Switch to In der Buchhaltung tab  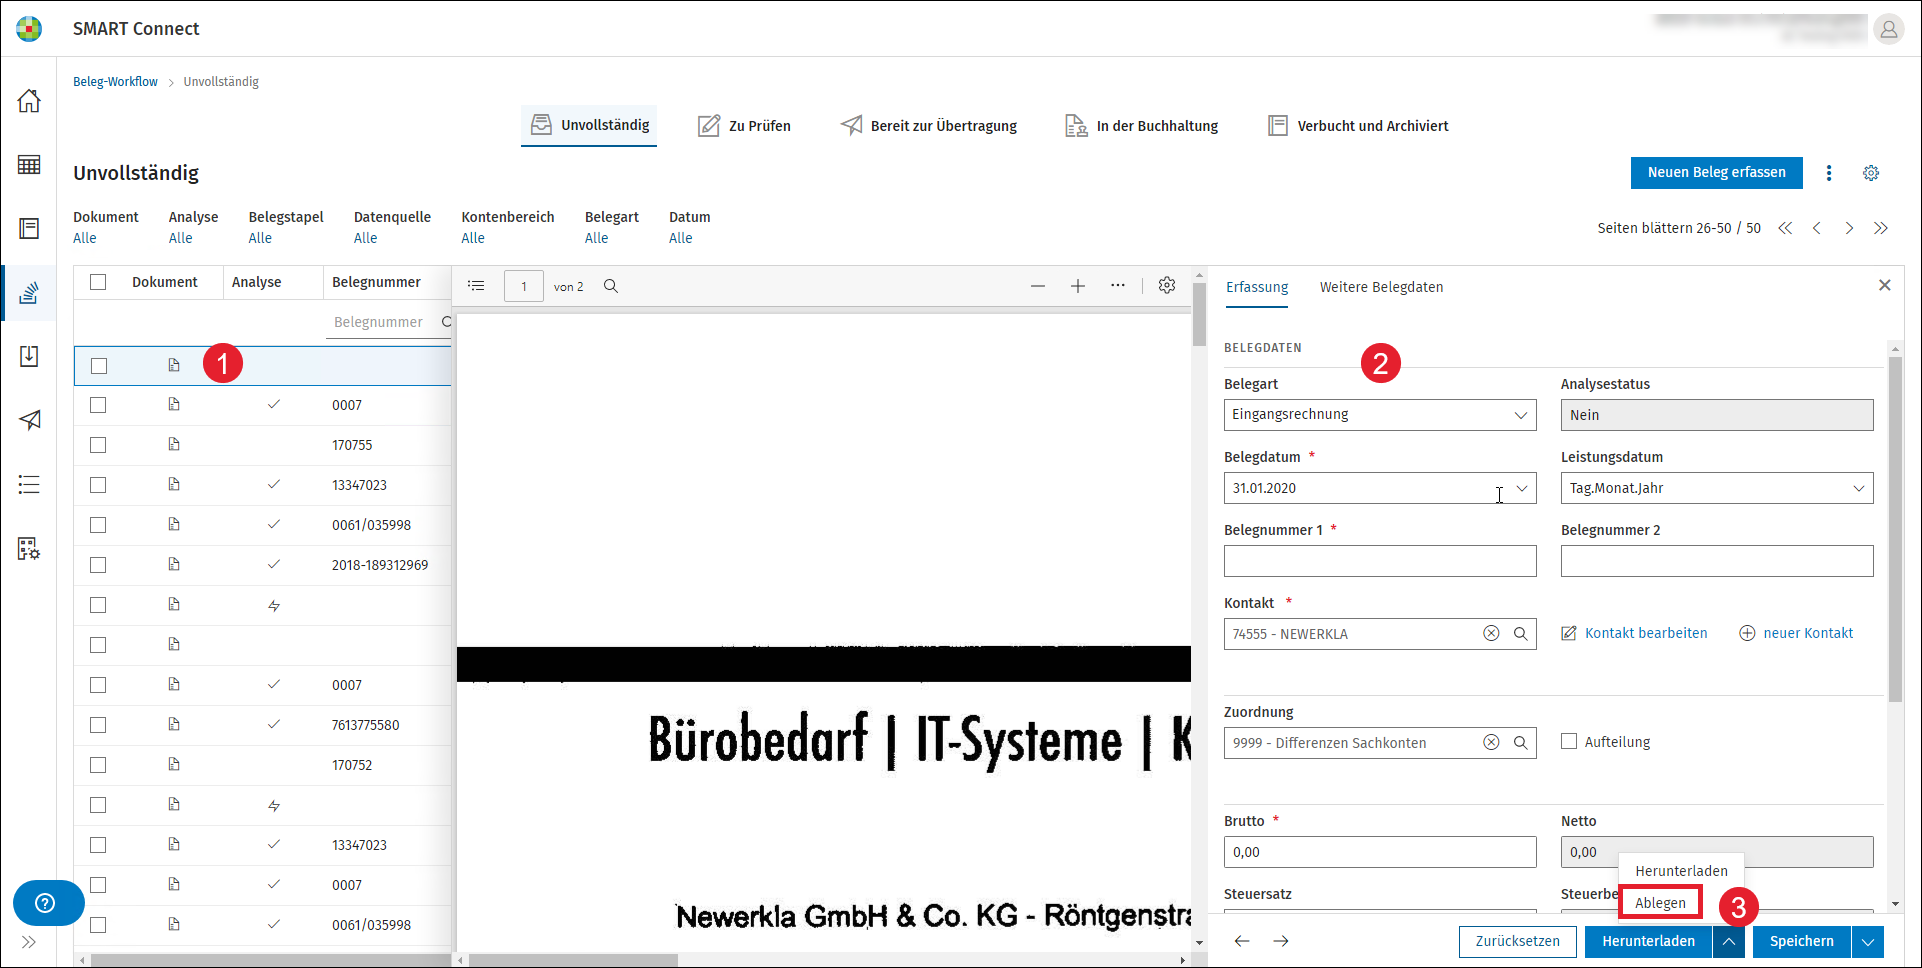coord(1142,126)
